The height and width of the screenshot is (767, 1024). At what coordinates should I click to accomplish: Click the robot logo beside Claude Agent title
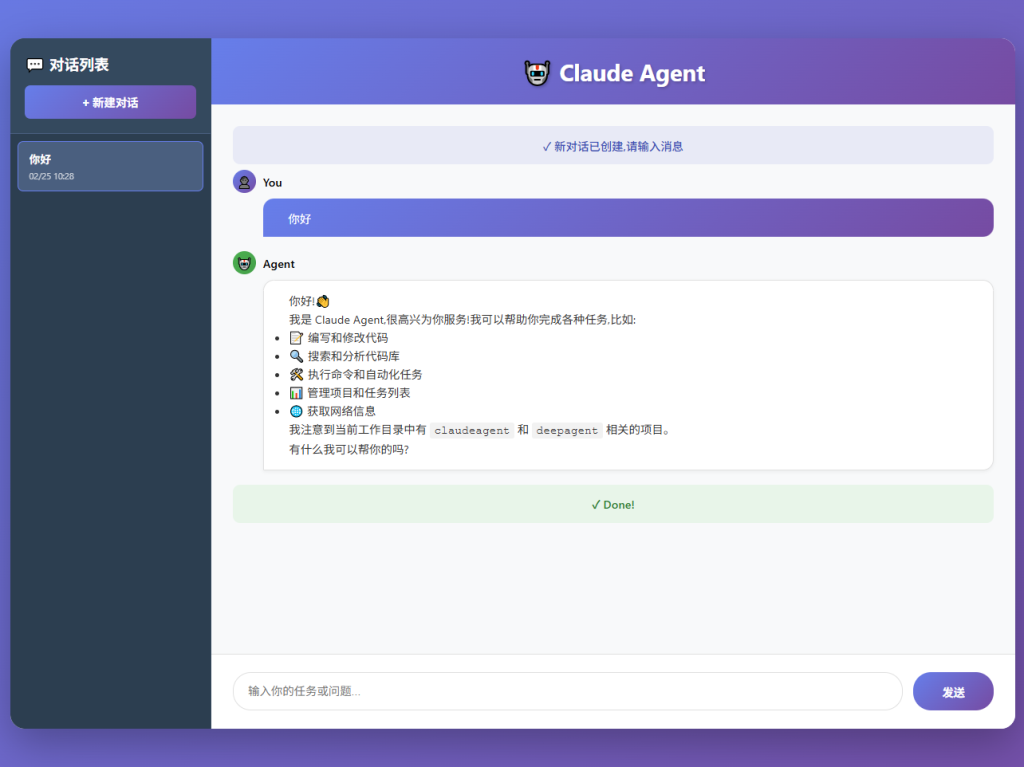coord(538,73)
